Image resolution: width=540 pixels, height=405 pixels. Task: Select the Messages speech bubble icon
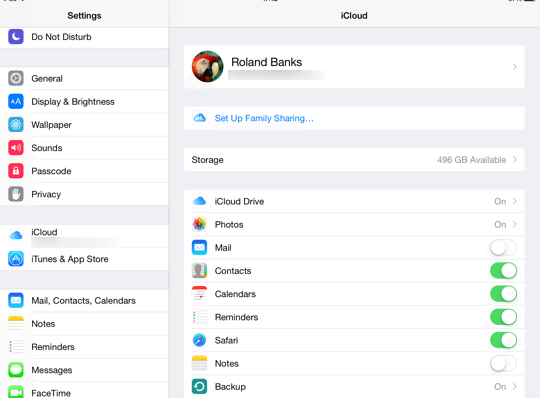[16, 370]
